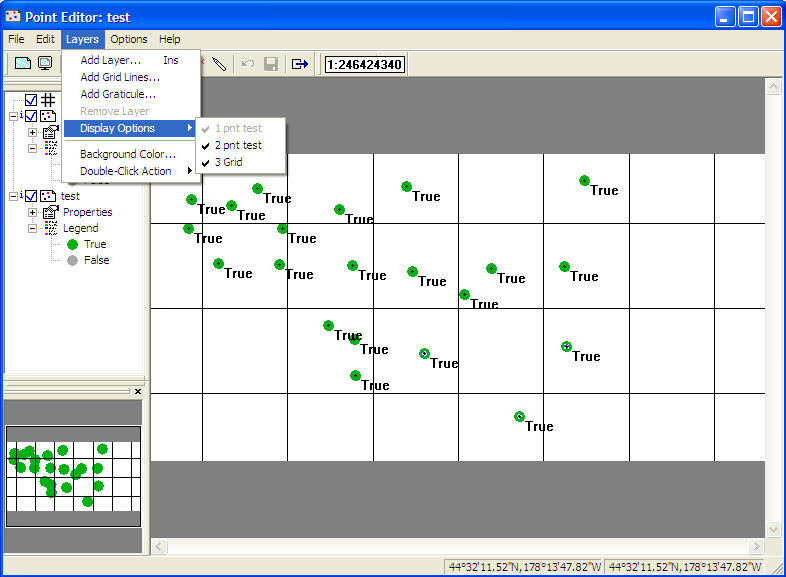Select the Legend tree label
Screen dimensions: 786x577
tap(81, 229)
